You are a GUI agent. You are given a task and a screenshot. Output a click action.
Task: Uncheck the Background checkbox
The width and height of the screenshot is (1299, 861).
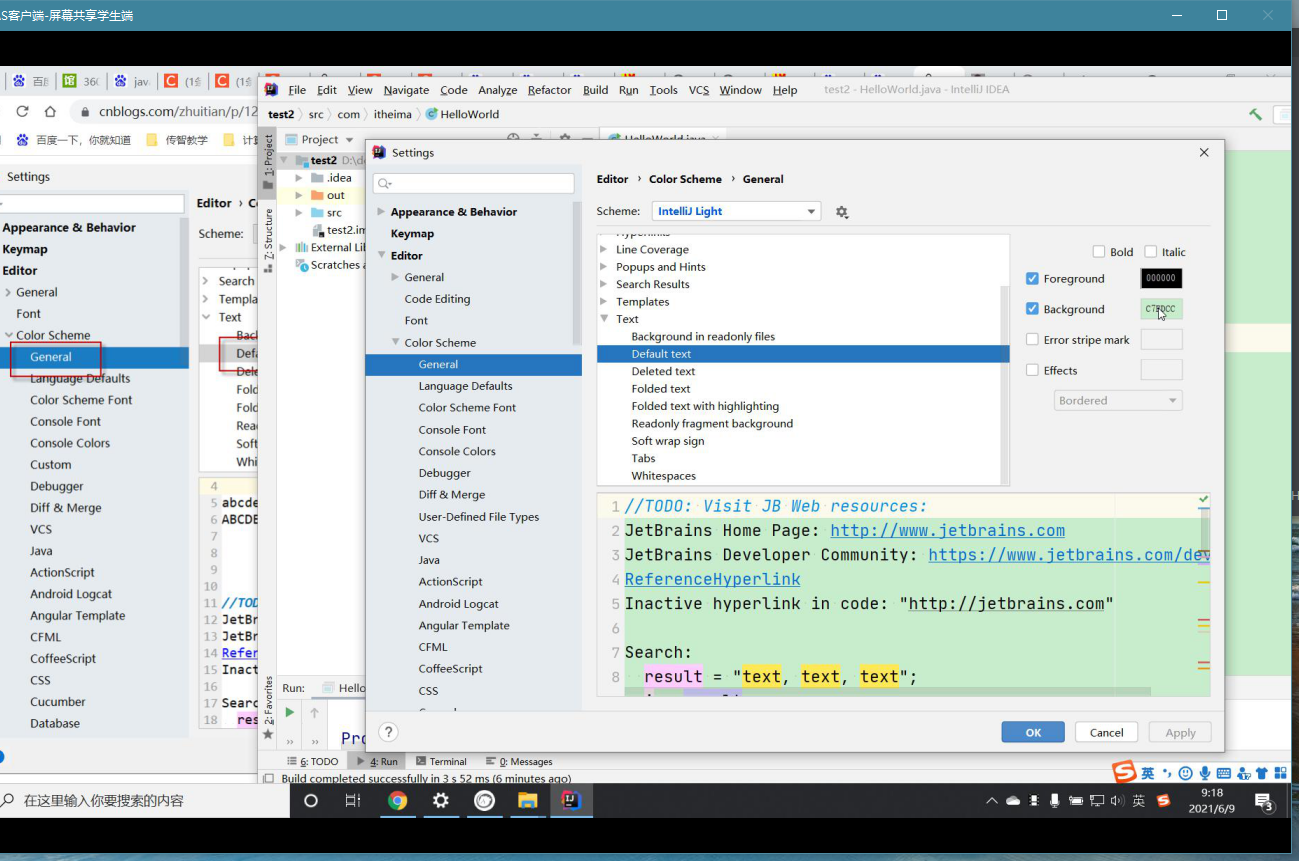[1033, 309]
